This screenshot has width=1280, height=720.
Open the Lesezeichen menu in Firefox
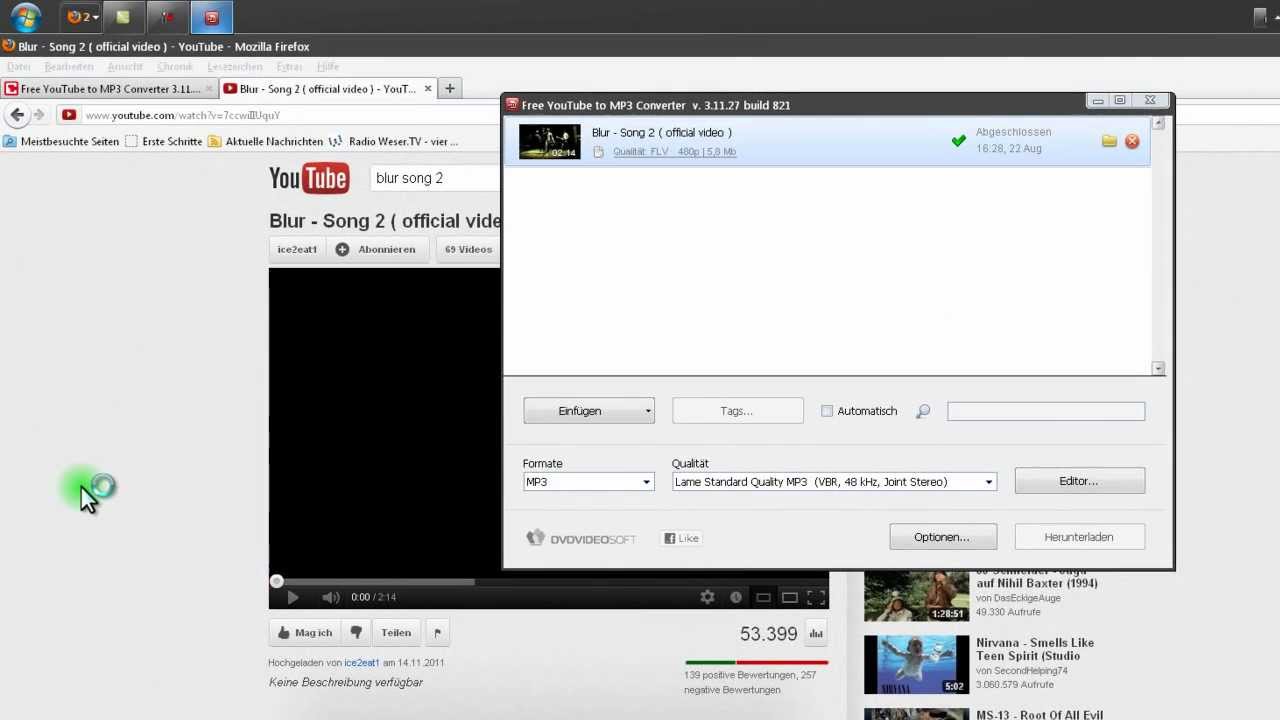[235, 67]
